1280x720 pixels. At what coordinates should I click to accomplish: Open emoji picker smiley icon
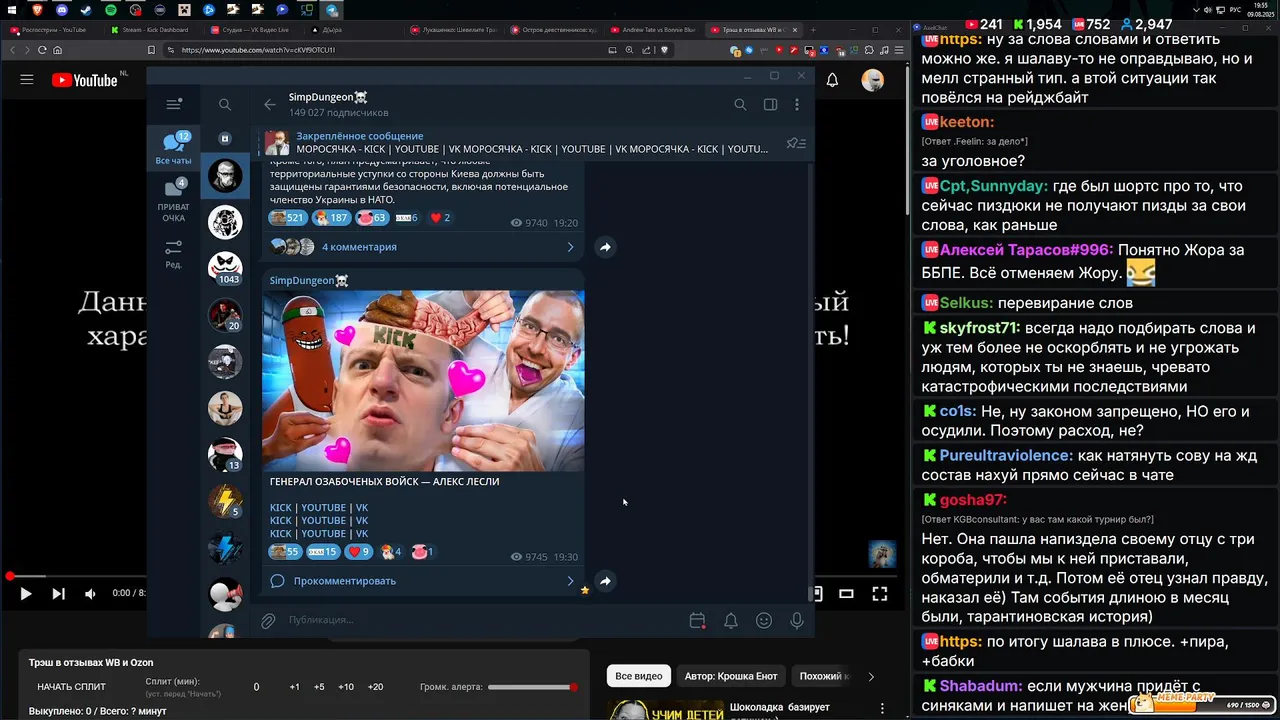tap(764, 621)
